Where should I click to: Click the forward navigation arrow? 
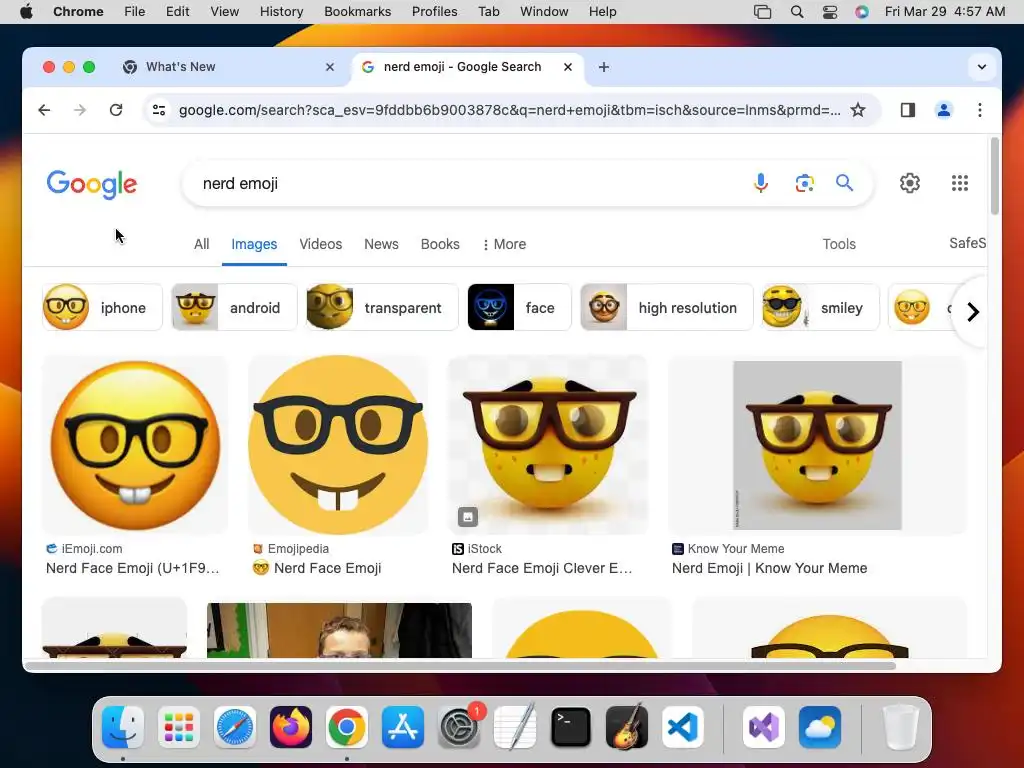(80, 110)
